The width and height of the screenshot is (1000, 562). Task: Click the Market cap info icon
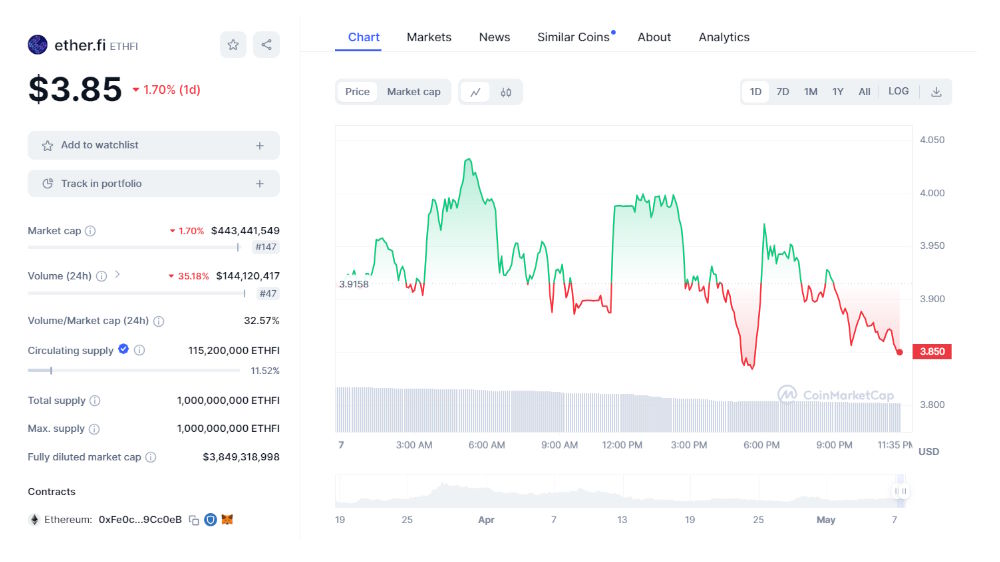pyautogui.click(x=91, y=231)
